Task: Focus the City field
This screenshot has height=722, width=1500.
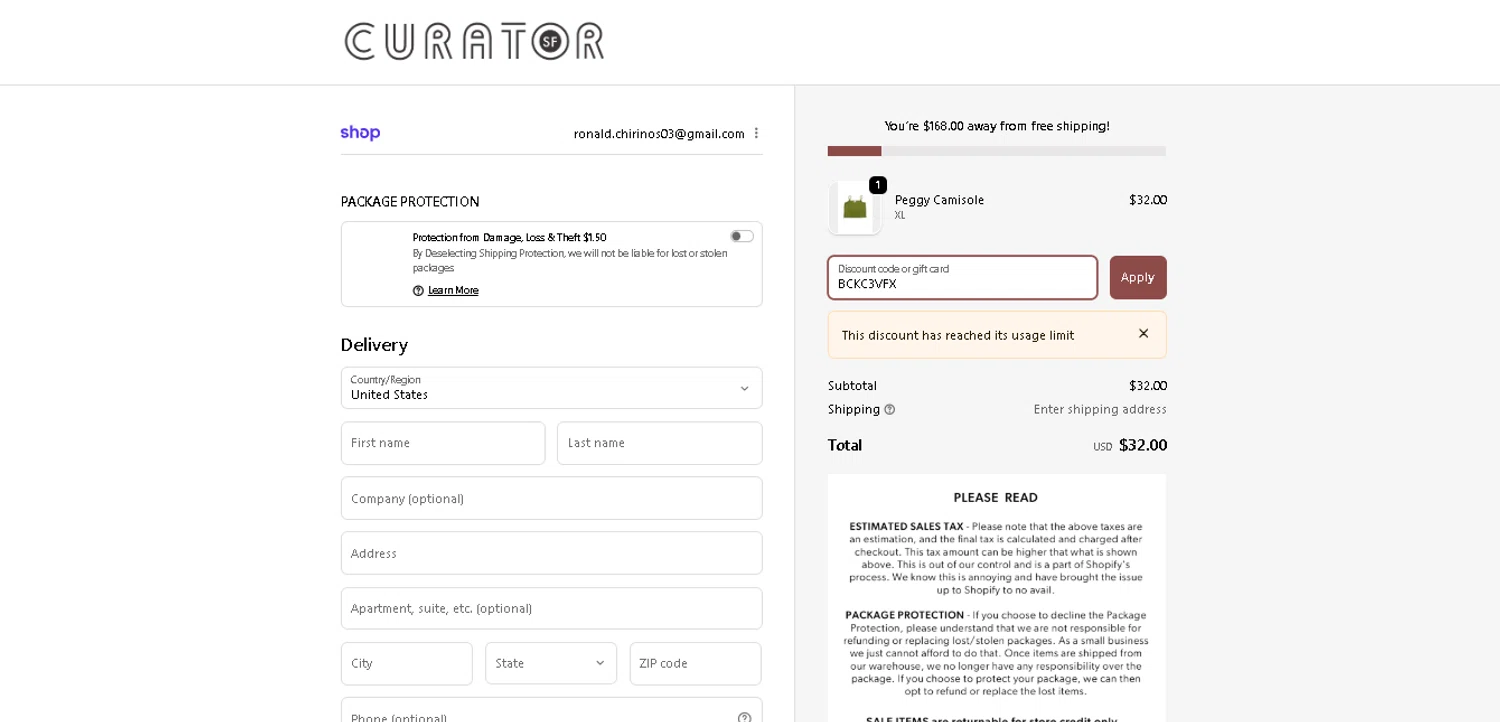Action: pos(407,664)
